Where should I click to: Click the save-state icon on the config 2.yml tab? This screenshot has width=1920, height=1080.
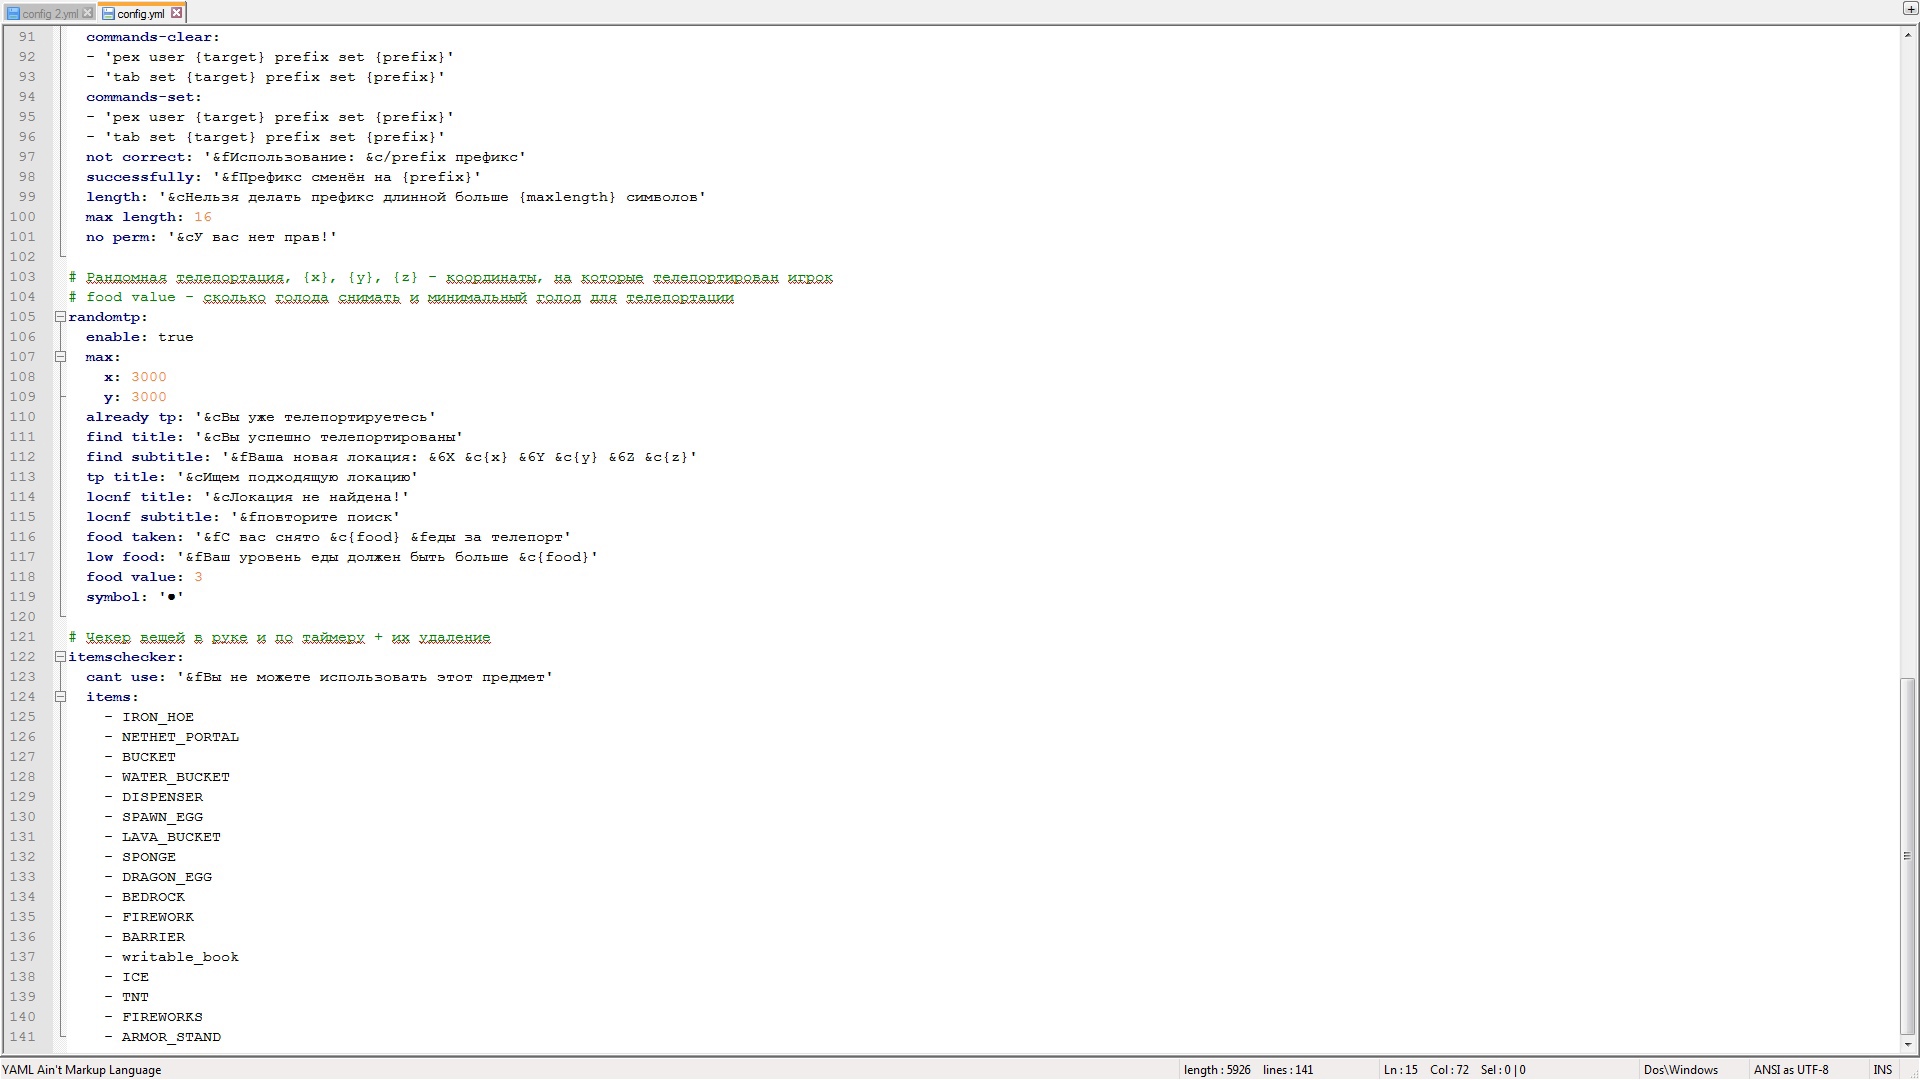pyautogui.click(x=13, y=13)
